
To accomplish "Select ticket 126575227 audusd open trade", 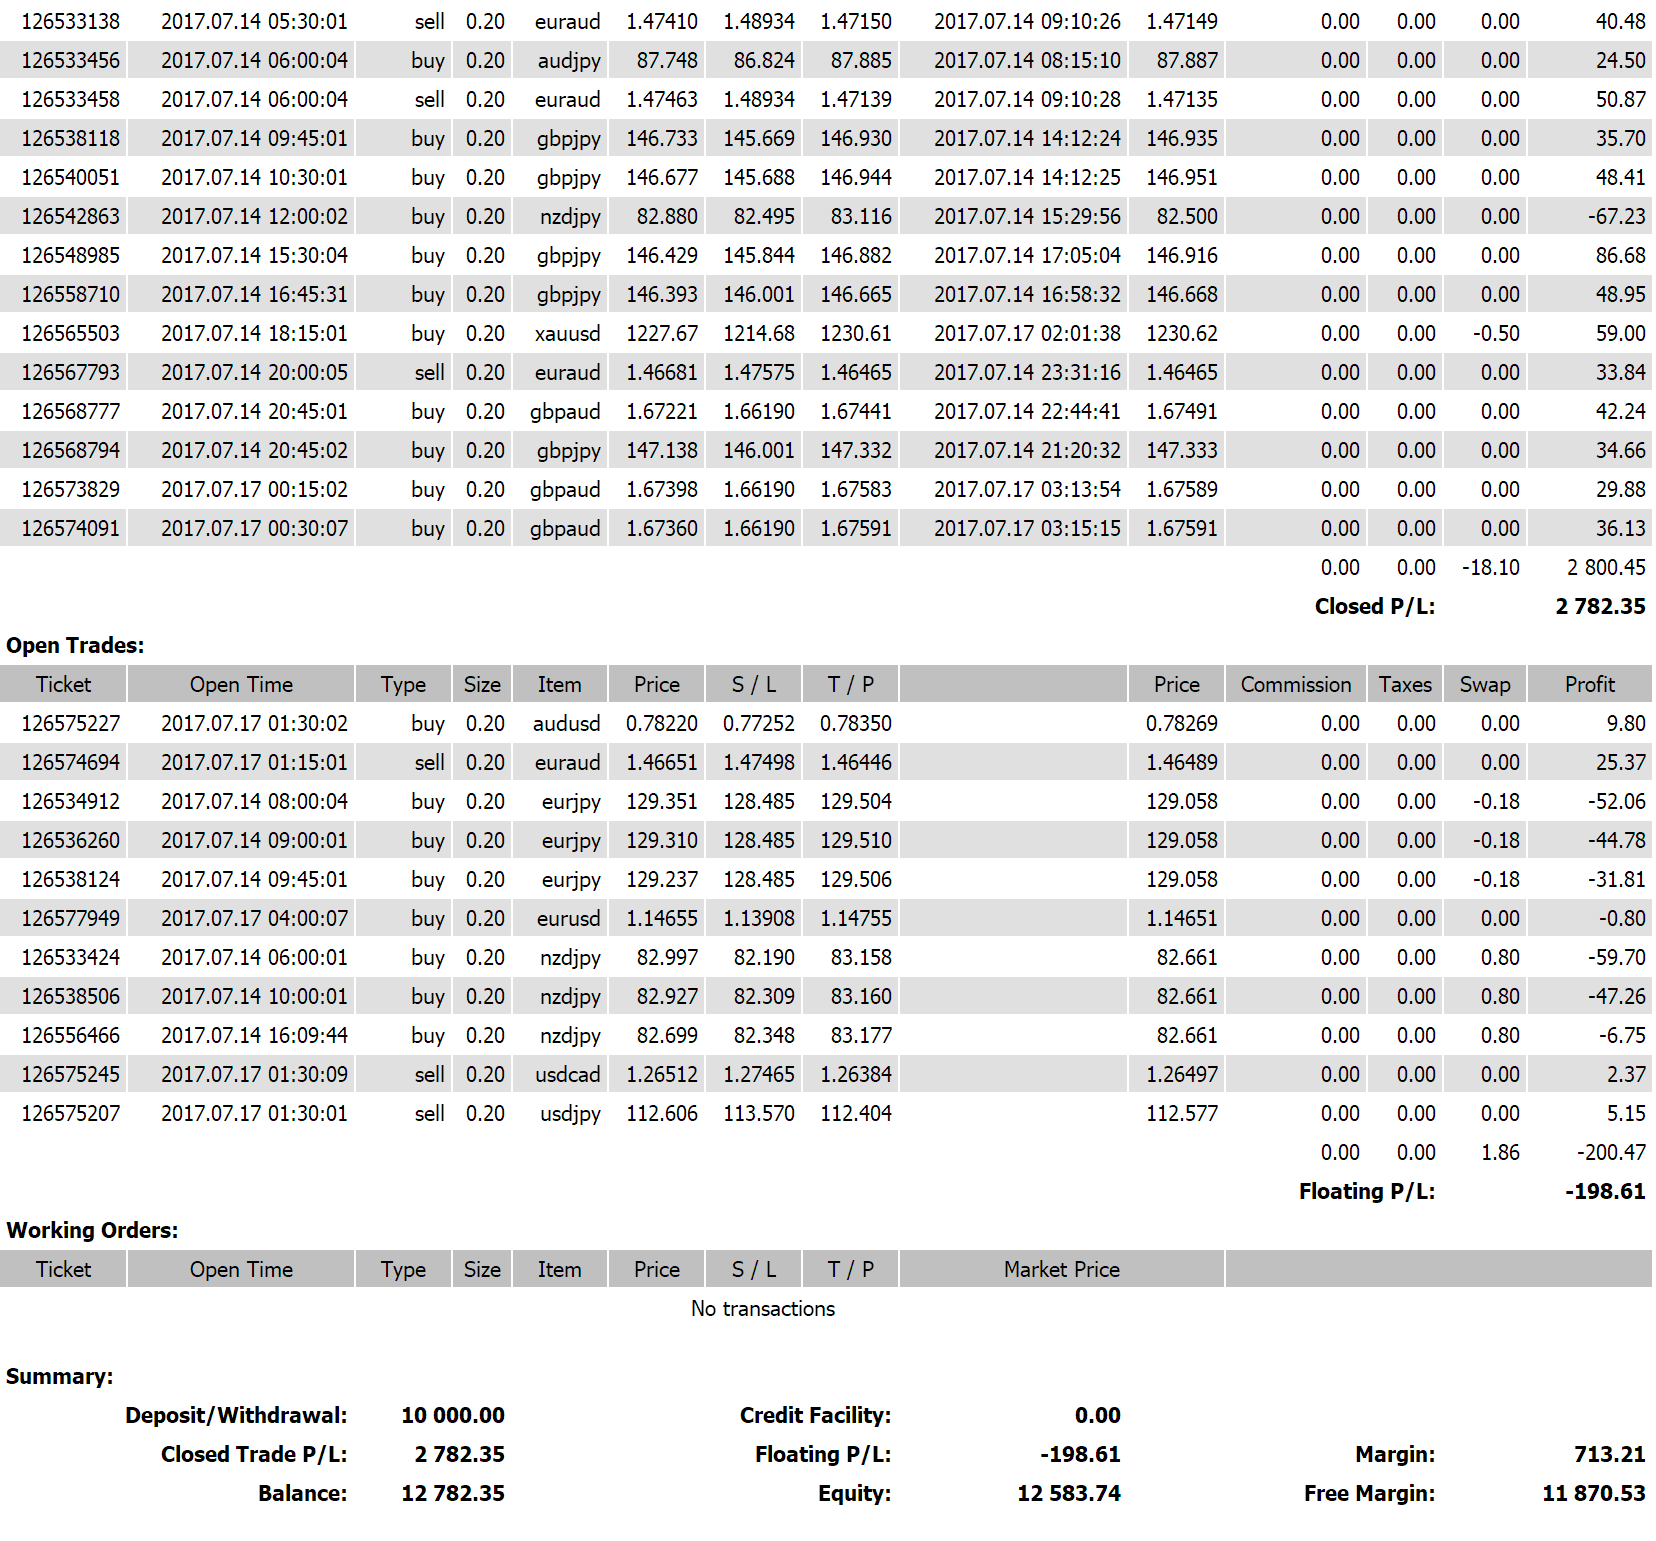I will (x=826, y=723).
